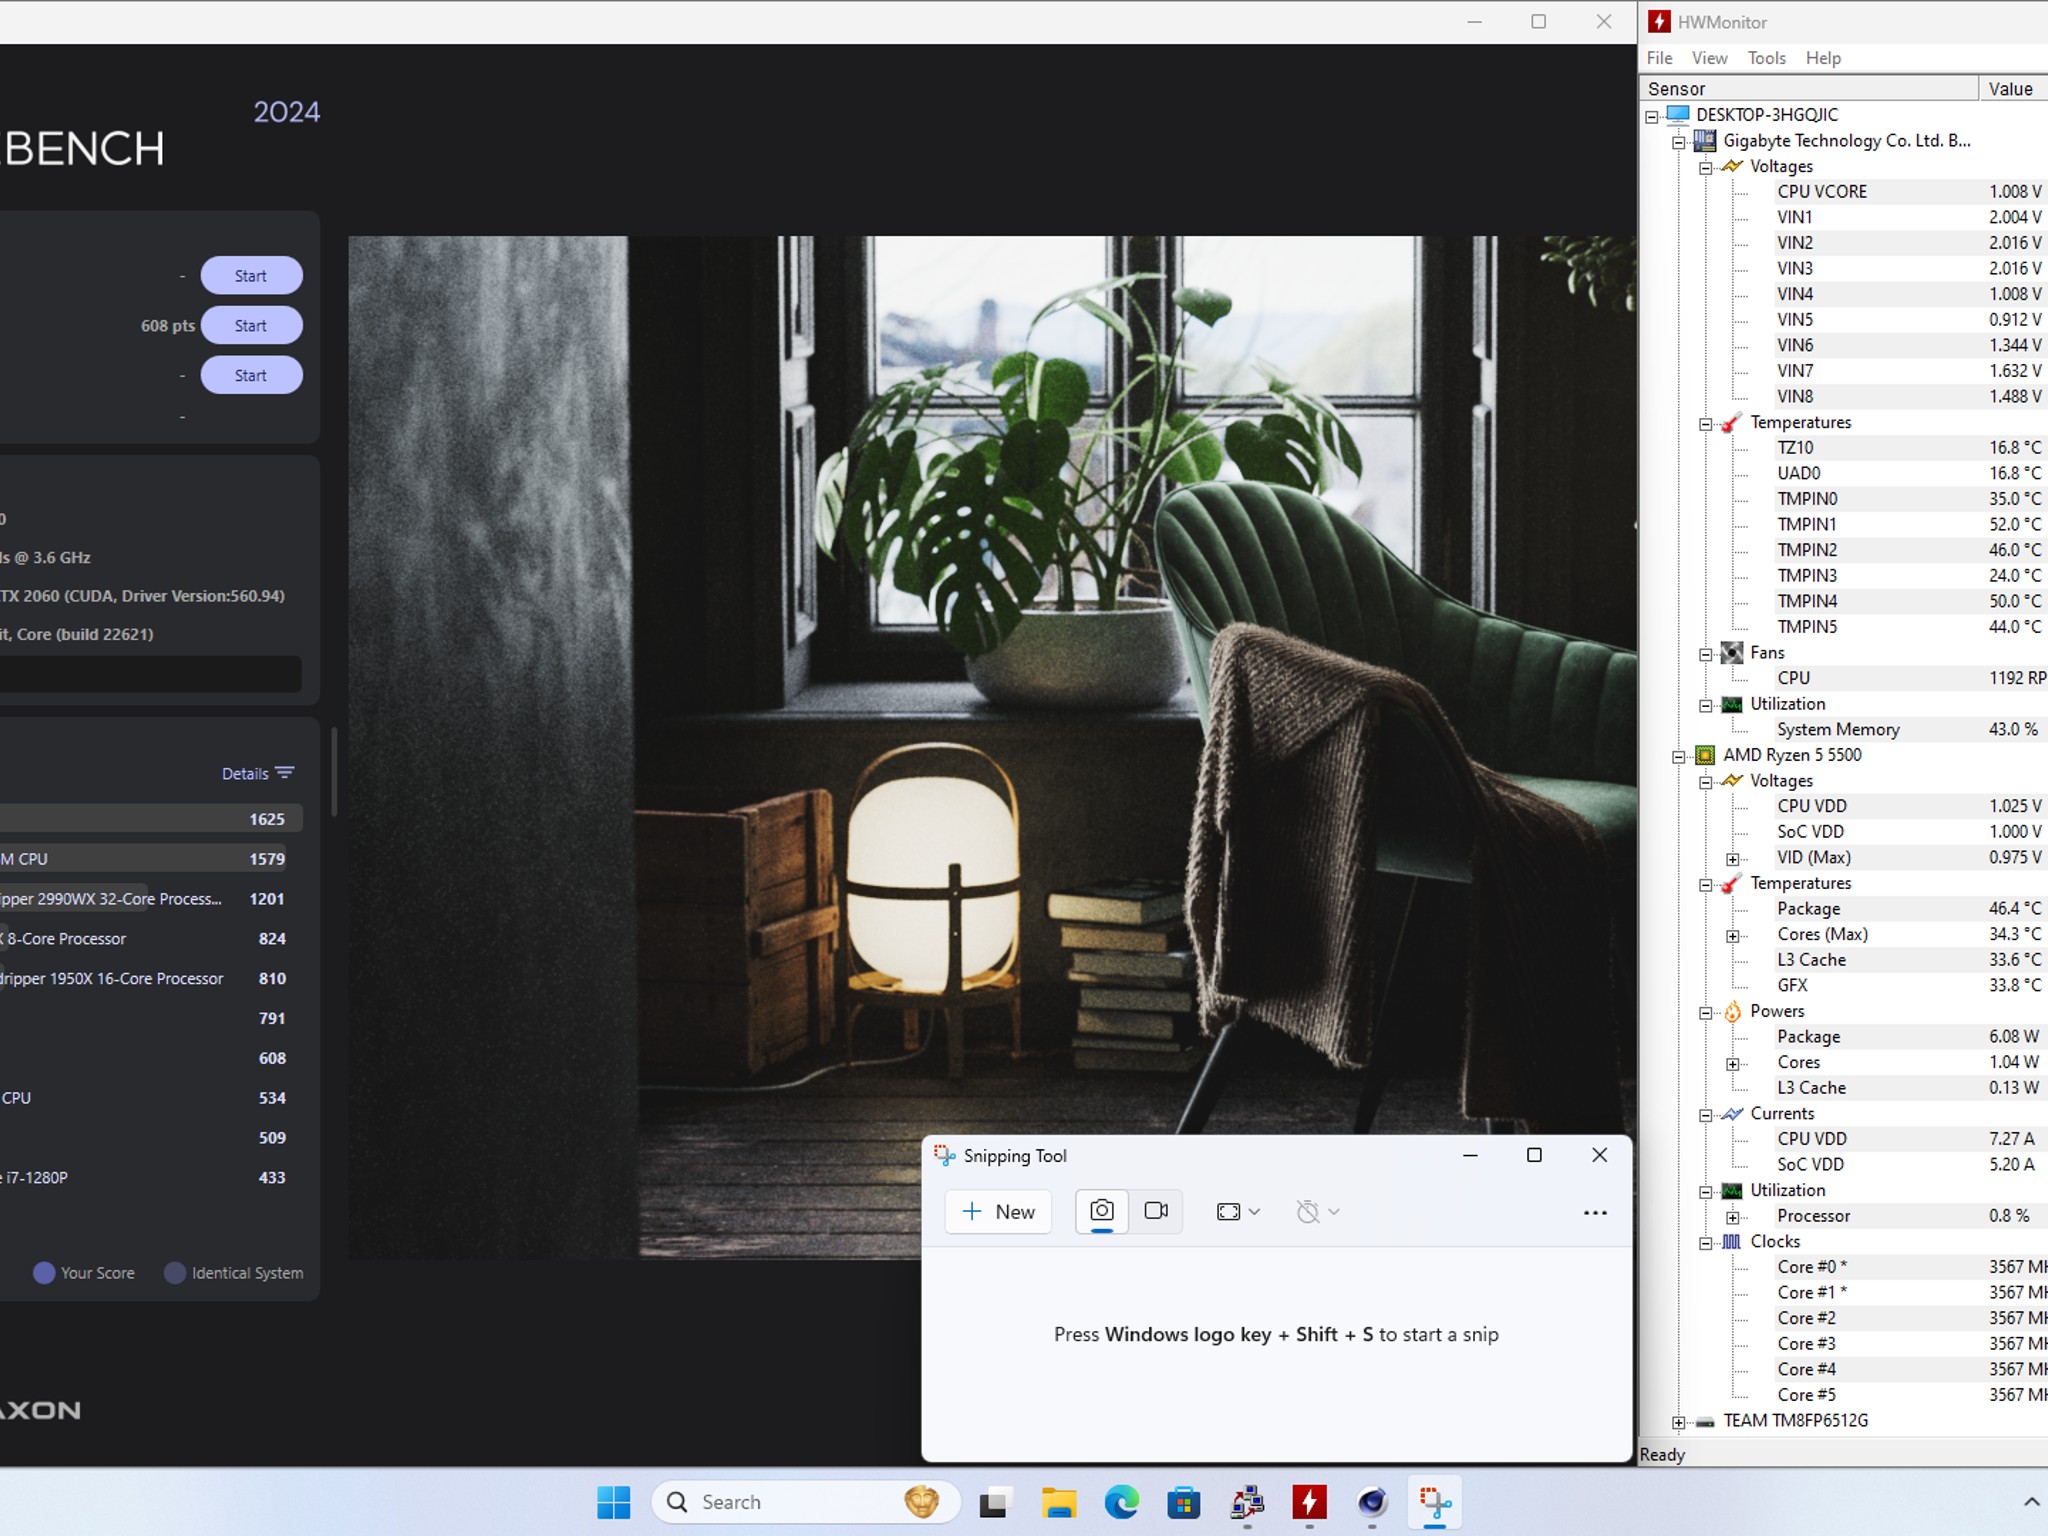Switch to HWMonitor via taskbar icon
The height and width of the screenshot is (1536, 2048).
1309,1502
